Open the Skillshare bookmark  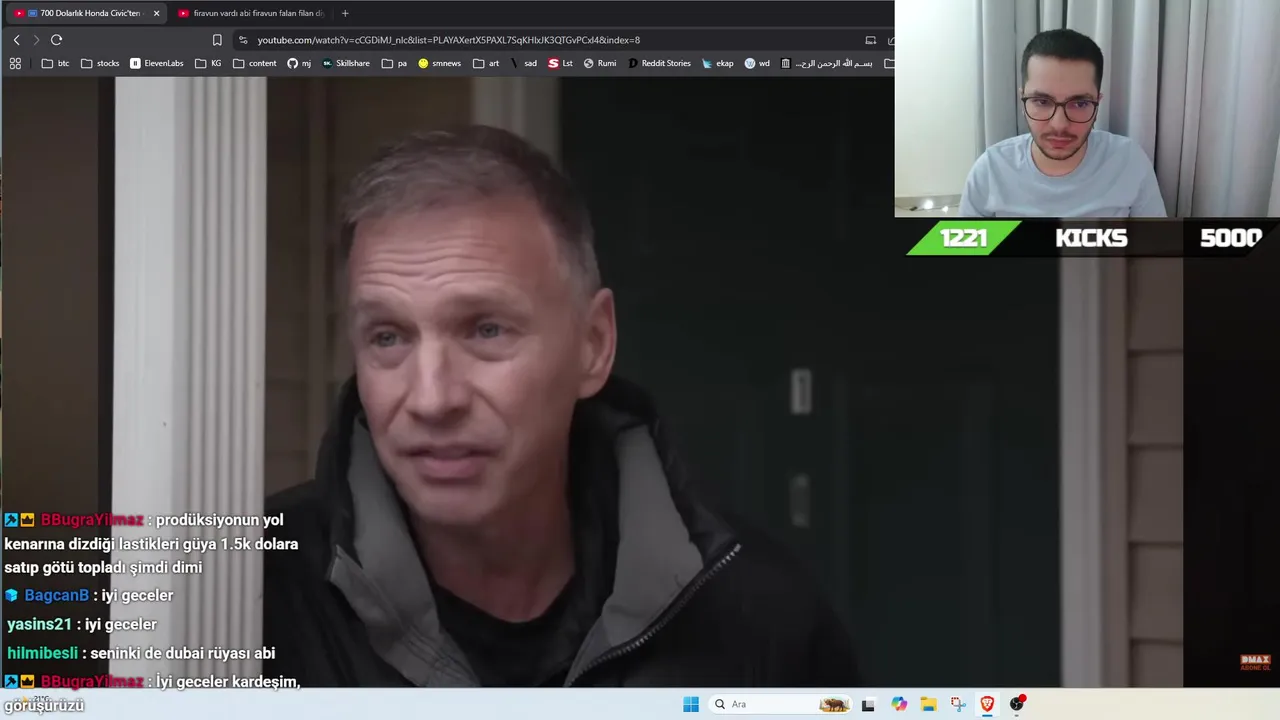click(x=345, y=63)
